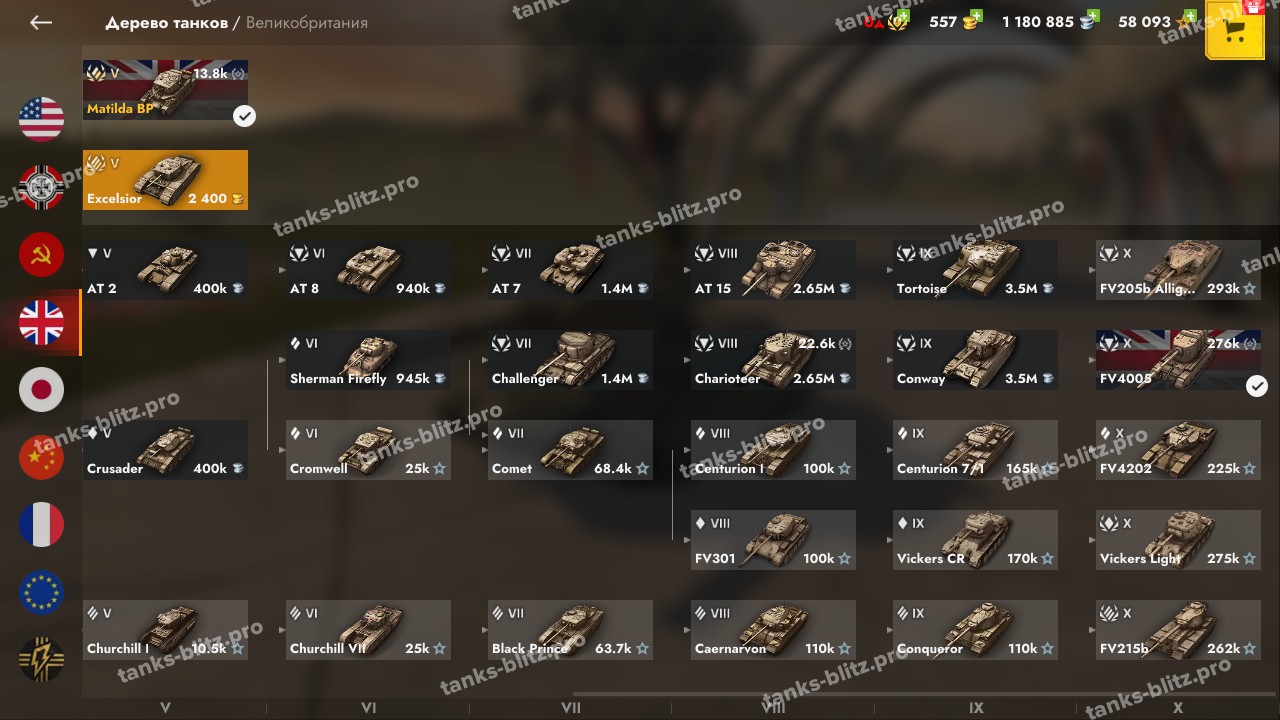Open the Cromwell tank card
Screen dimensions: 1280x720
(368, 450)
